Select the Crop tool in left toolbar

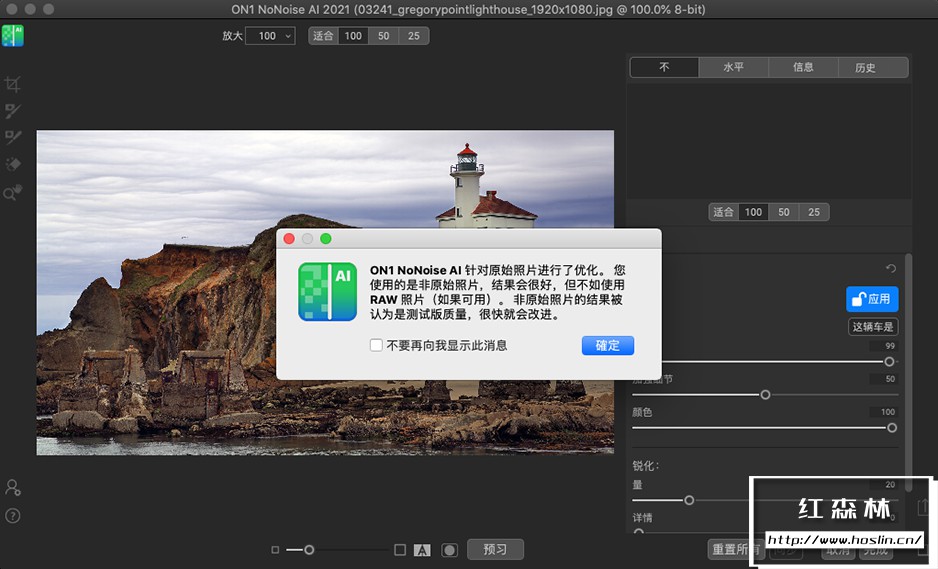13,84
